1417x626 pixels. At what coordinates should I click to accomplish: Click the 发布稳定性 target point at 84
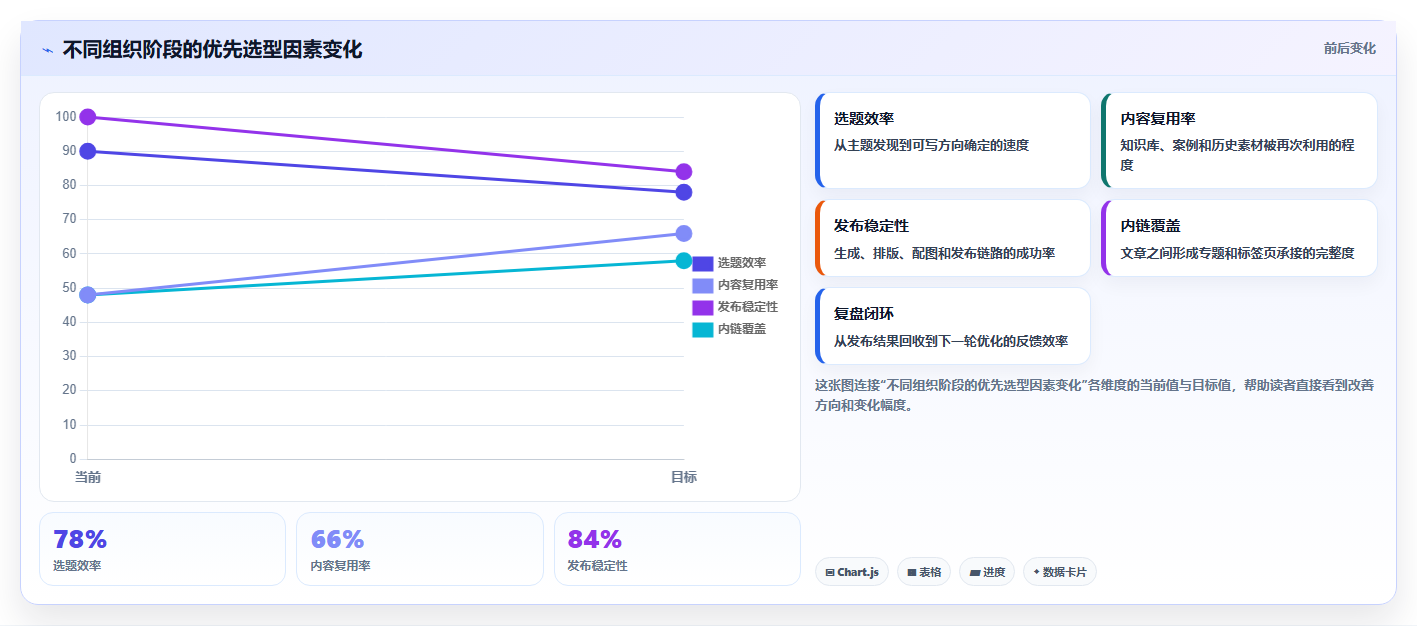684,172
